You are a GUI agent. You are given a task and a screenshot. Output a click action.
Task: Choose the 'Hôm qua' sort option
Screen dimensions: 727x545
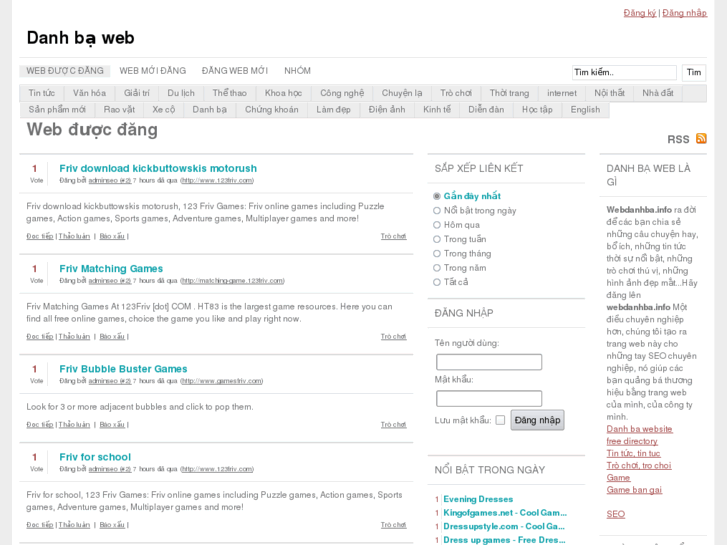[x=436, y=225]
